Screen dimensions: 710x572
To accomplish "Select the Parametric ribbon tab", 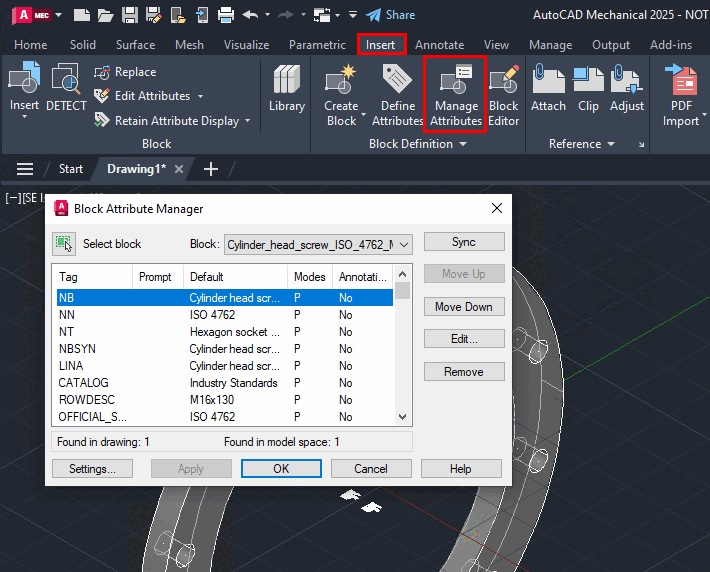I will pos(317,45).
